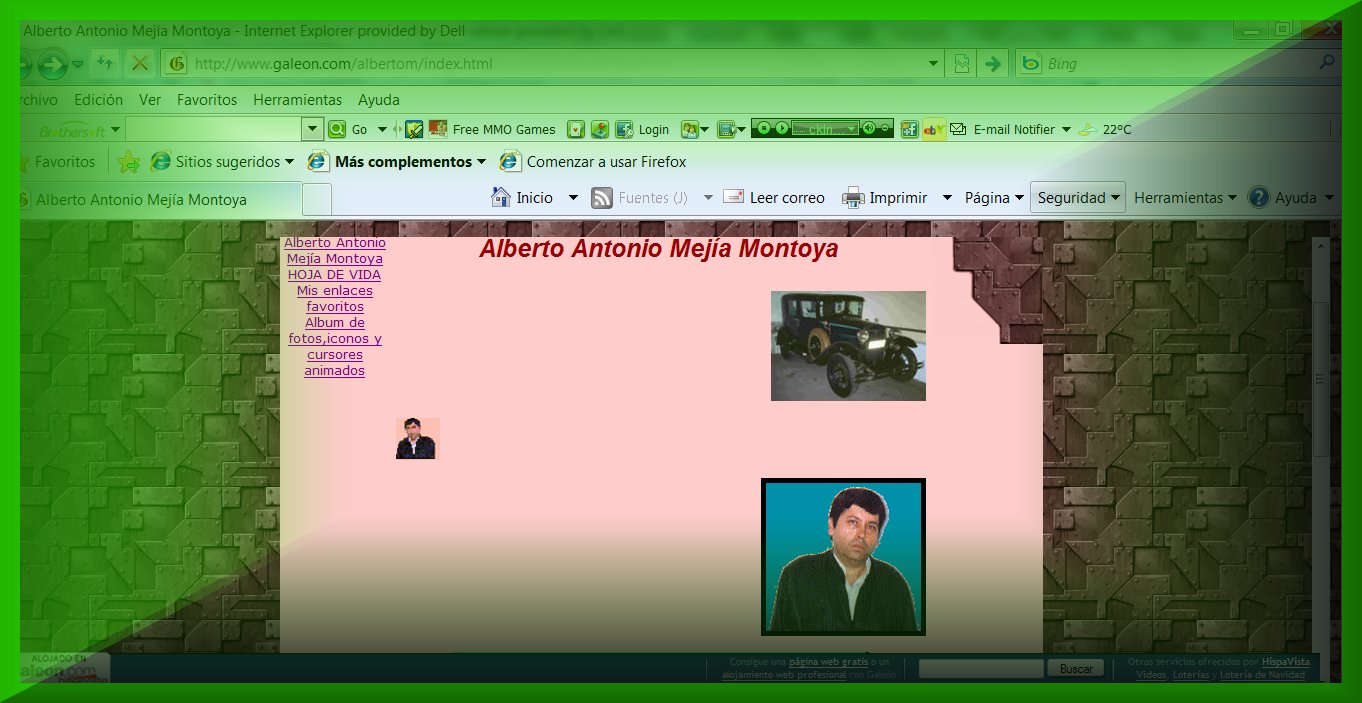Open the Mis enlaces favoritos link
1362x703 pixels.
tap(335, 298)
